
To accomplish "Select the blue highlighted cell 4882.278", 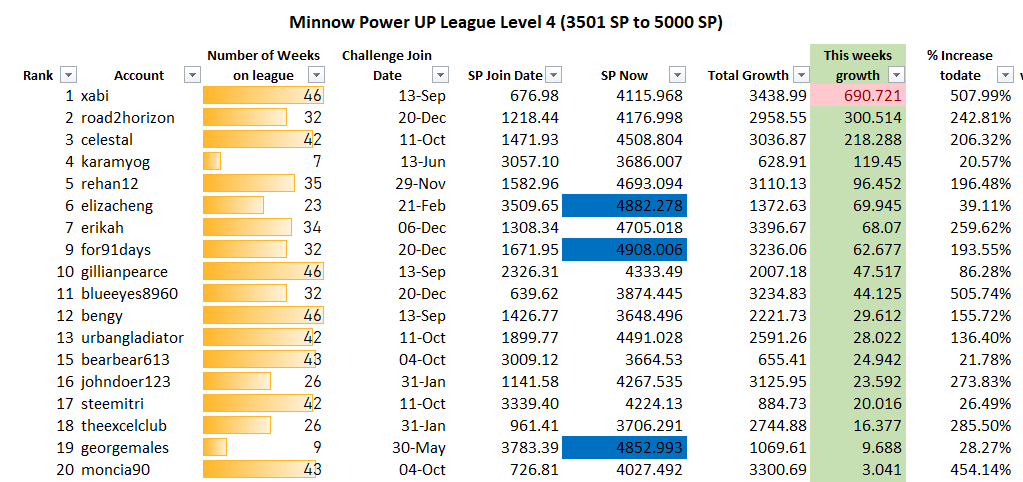I will [624, 206].
